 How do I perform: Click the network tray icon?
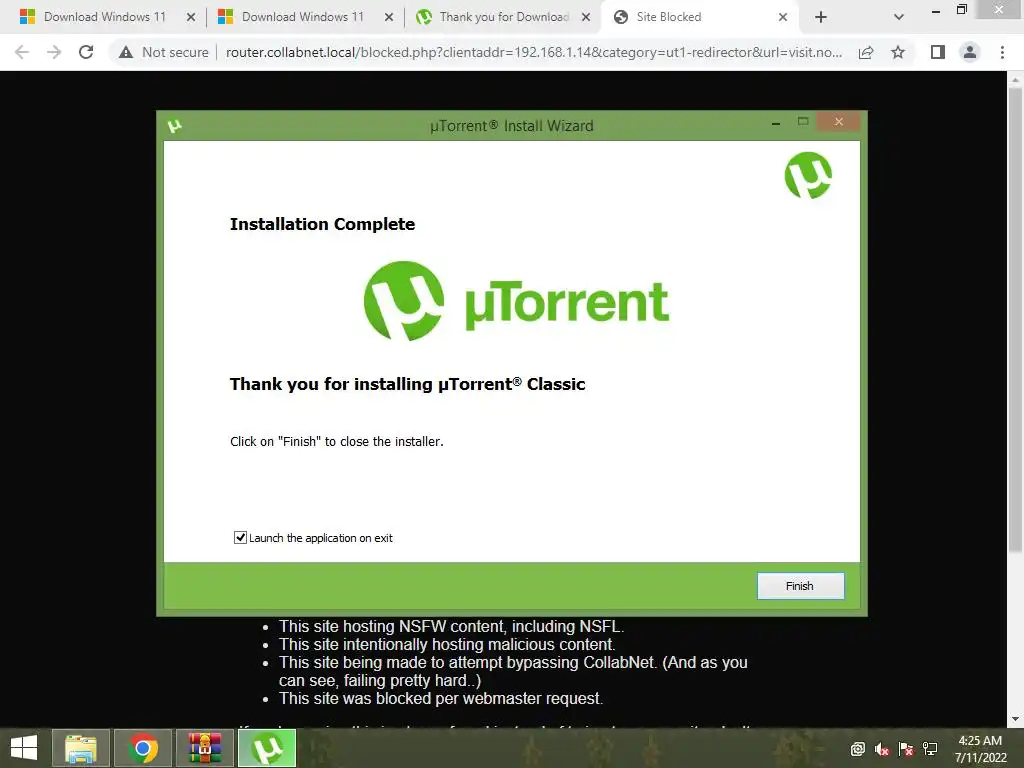point(930,749)
